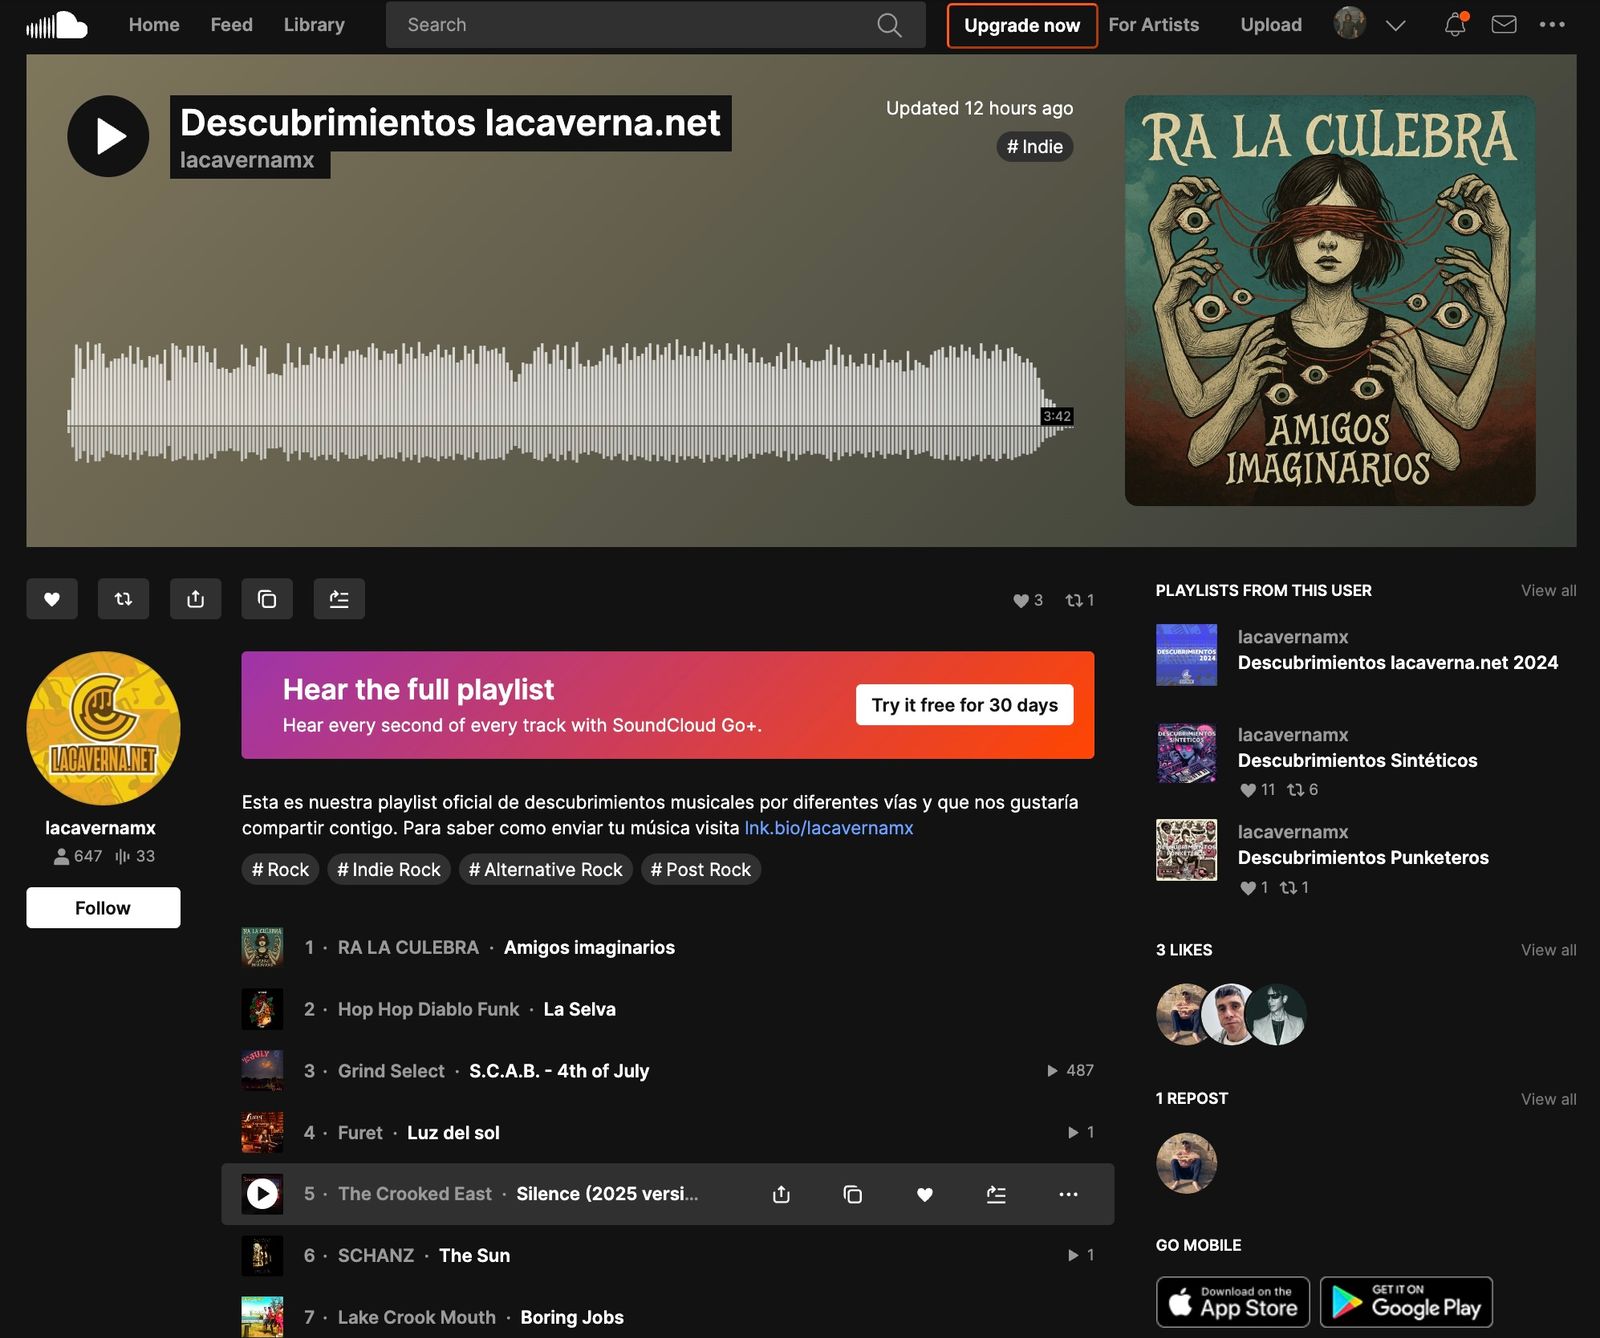Open the notifications bell
The width and height of the screenshot is (1600, 1338).
1455,25
